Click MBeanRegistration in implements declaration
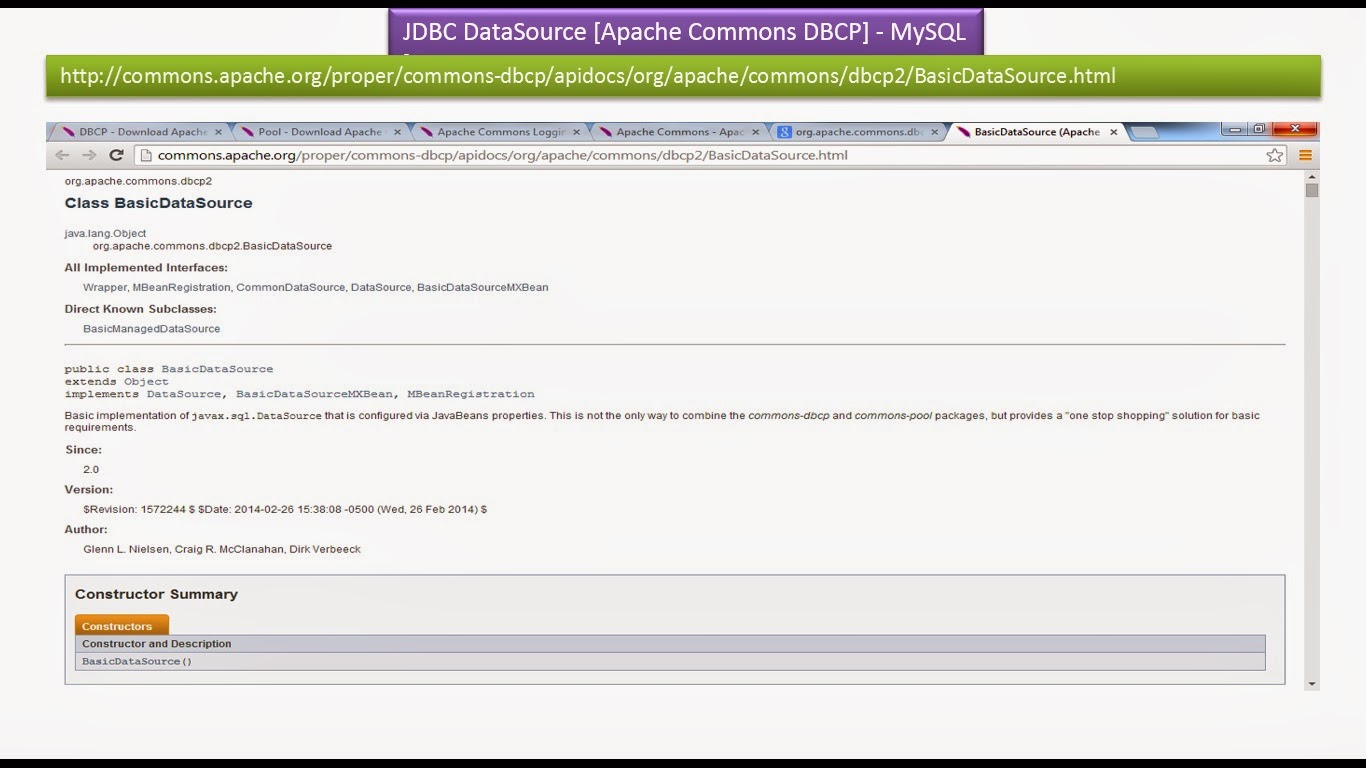 pyautogui.click(x=471, y=394)
